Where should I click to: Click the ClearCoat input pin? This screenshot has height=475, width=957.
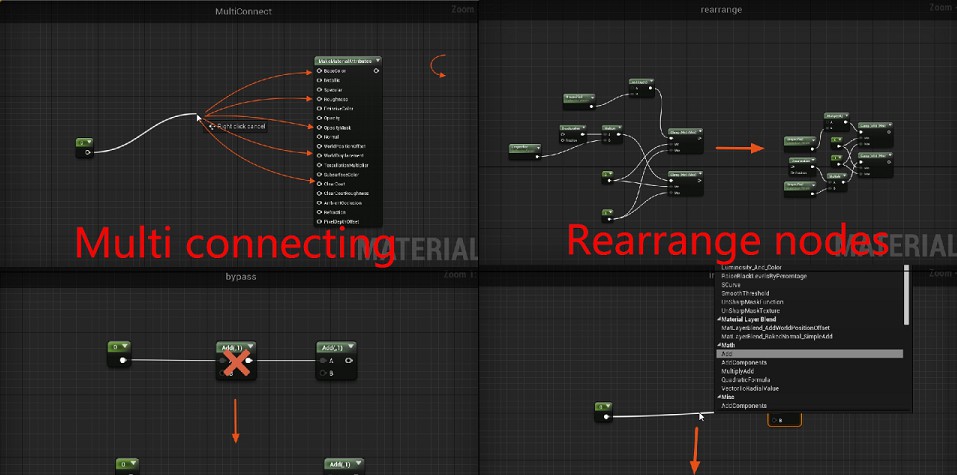(319, 184)
